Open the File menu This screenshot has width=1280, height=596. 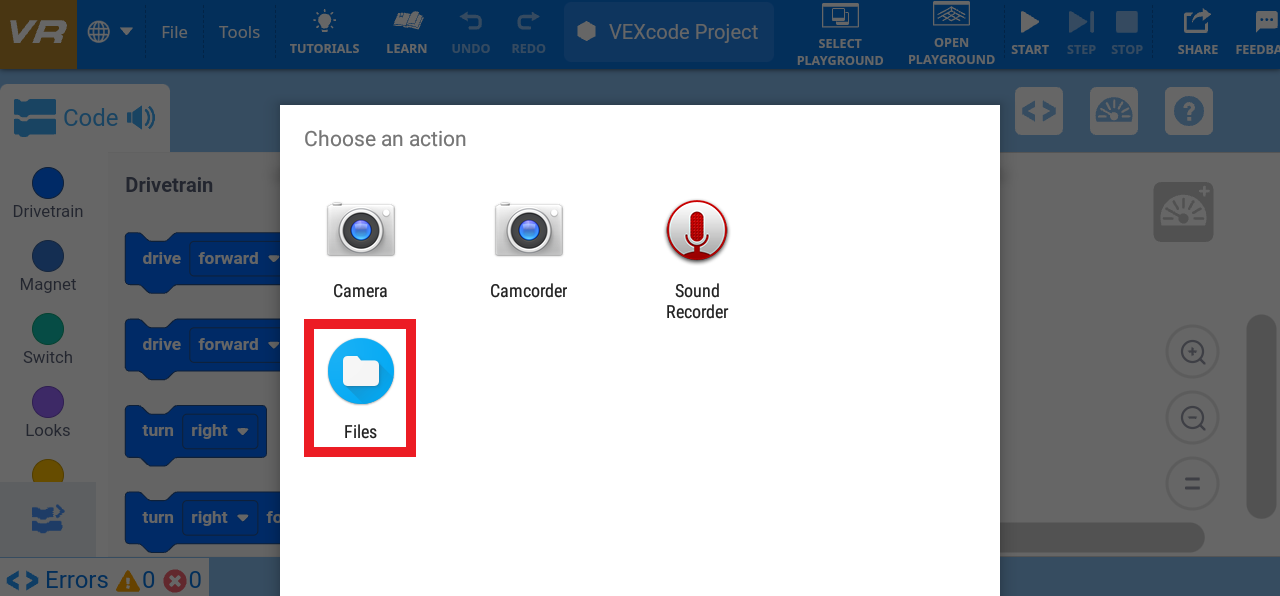pos(174,31)
